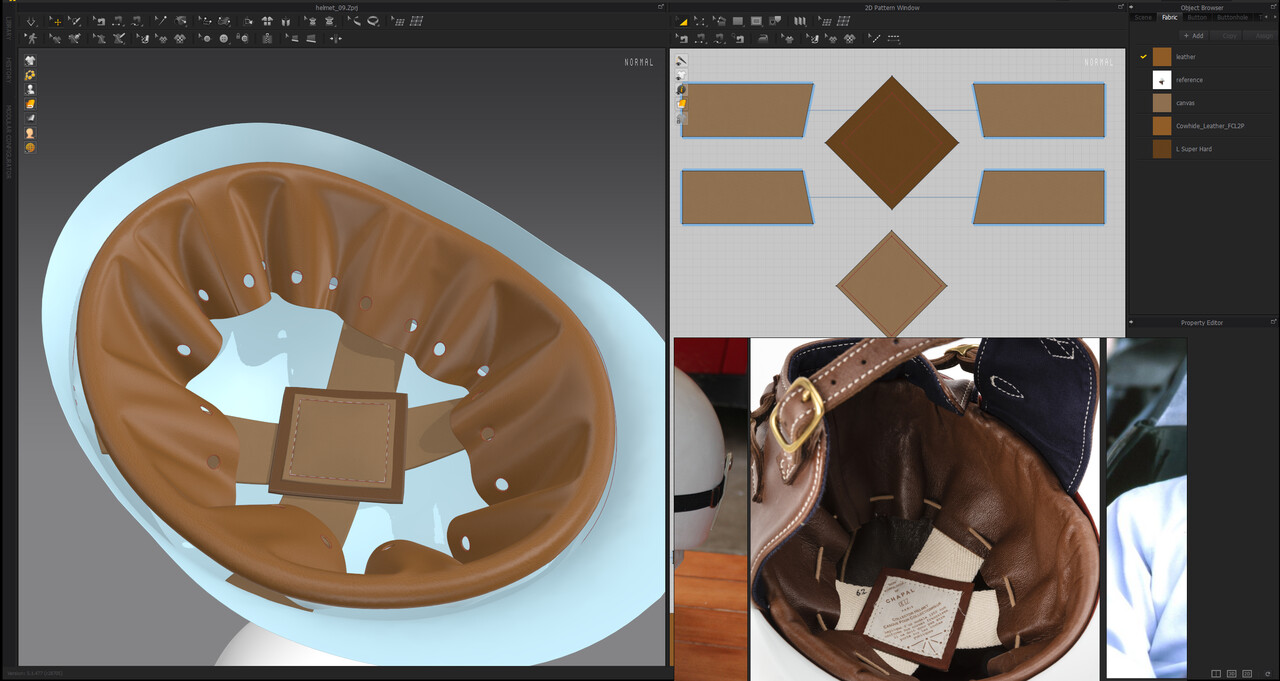Start Simulate with the down-arrow icon
This screenshot has height=681, width=1280.
(x=31, y=21)
